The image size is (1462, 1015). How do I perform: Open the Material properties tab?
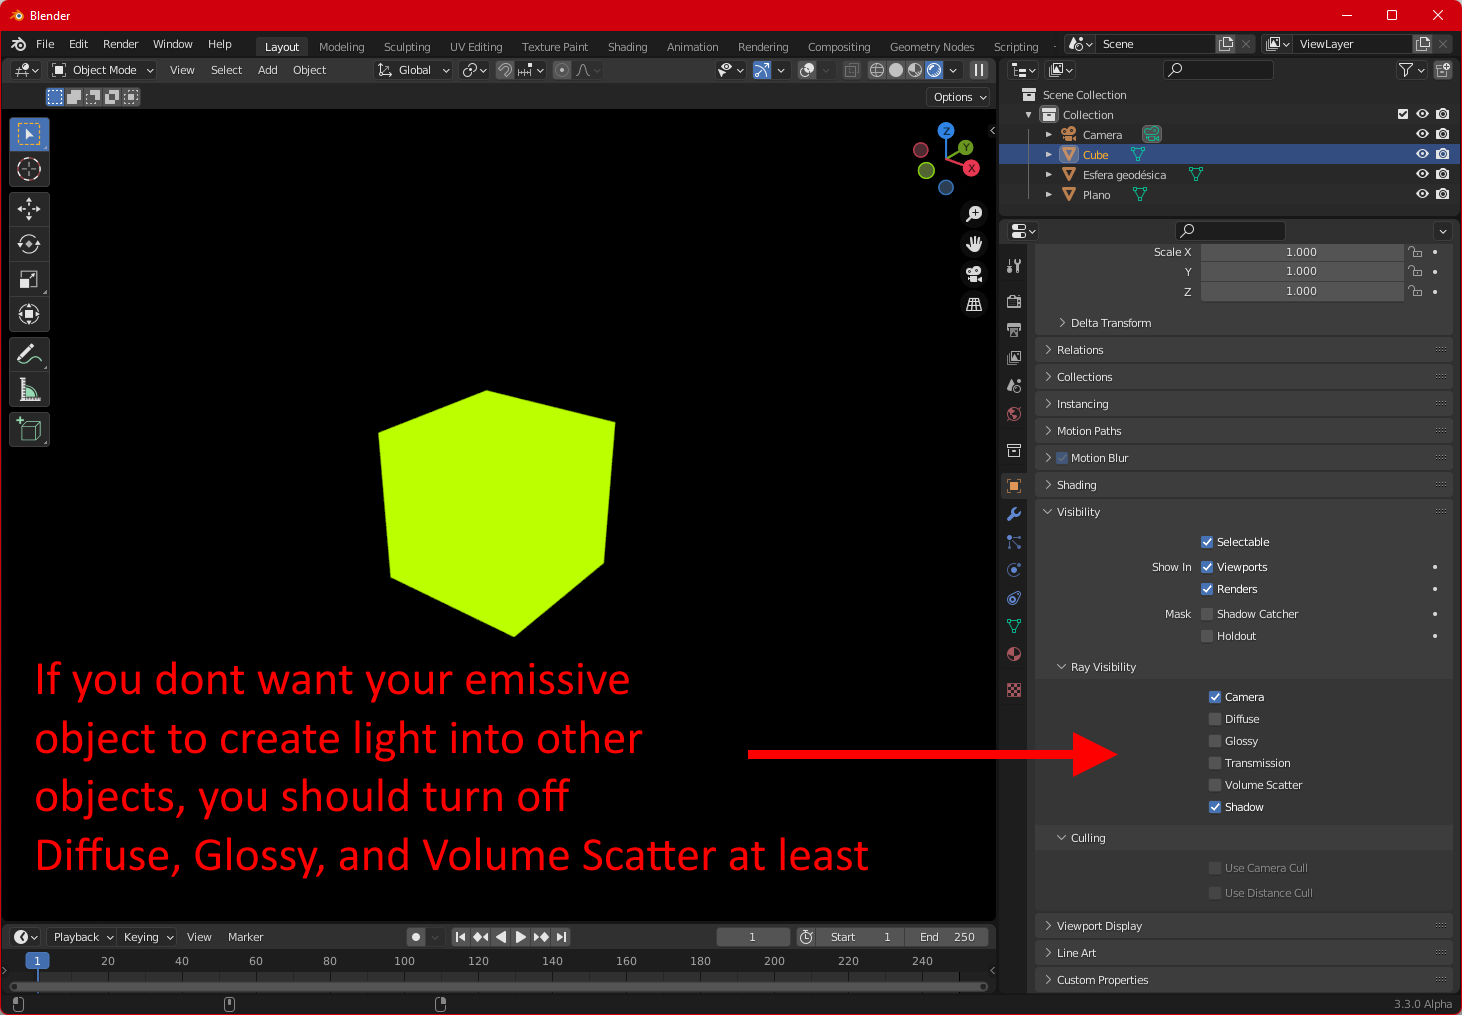click(1014, 654)
